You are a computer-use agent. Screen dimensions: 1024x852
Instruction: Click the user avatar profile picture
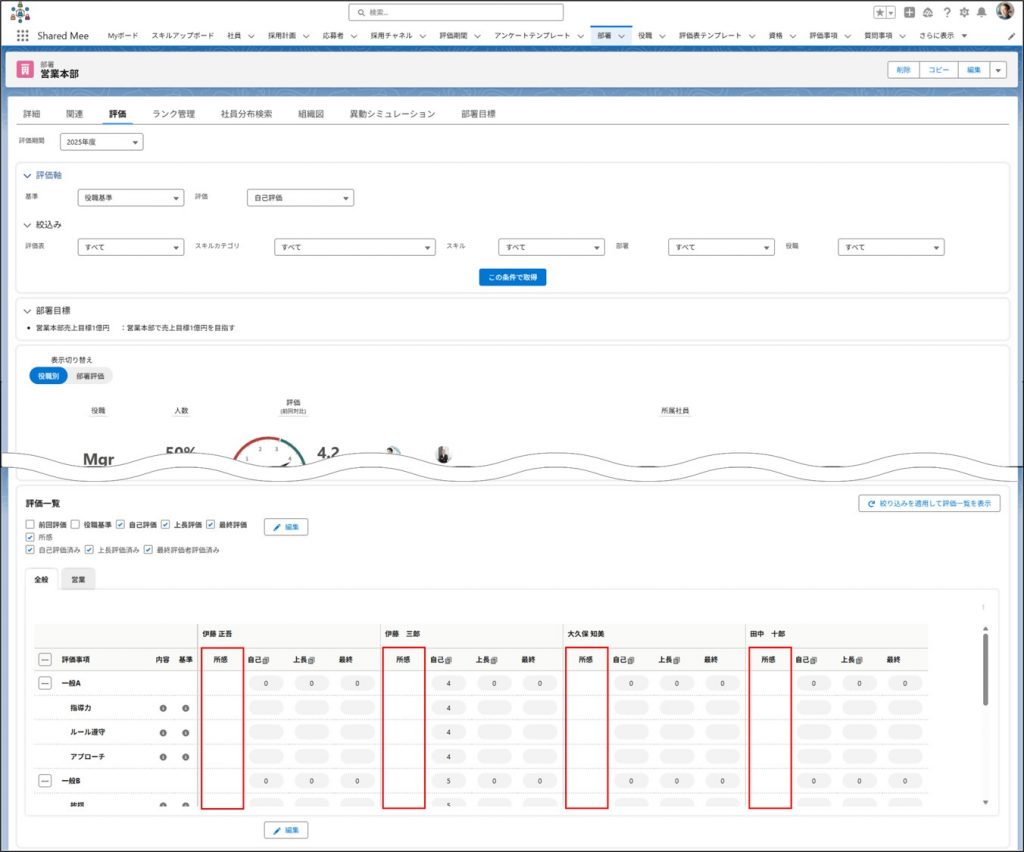[x=1005, y=11]
